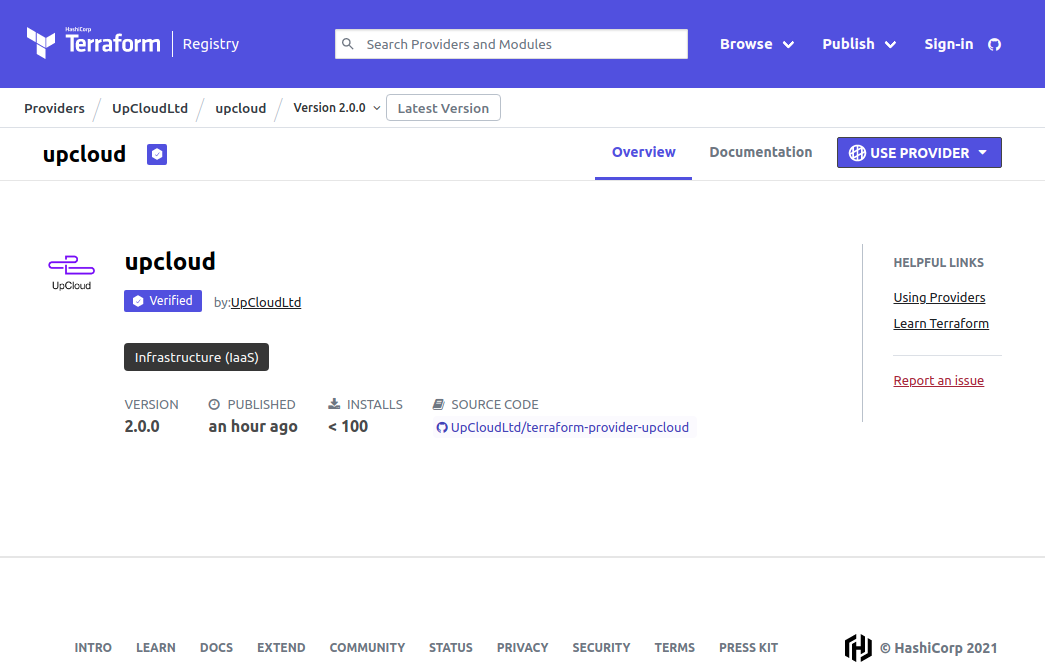Open the Using Providers helpful link
1045x671 pixels.
tap(939, 297)
